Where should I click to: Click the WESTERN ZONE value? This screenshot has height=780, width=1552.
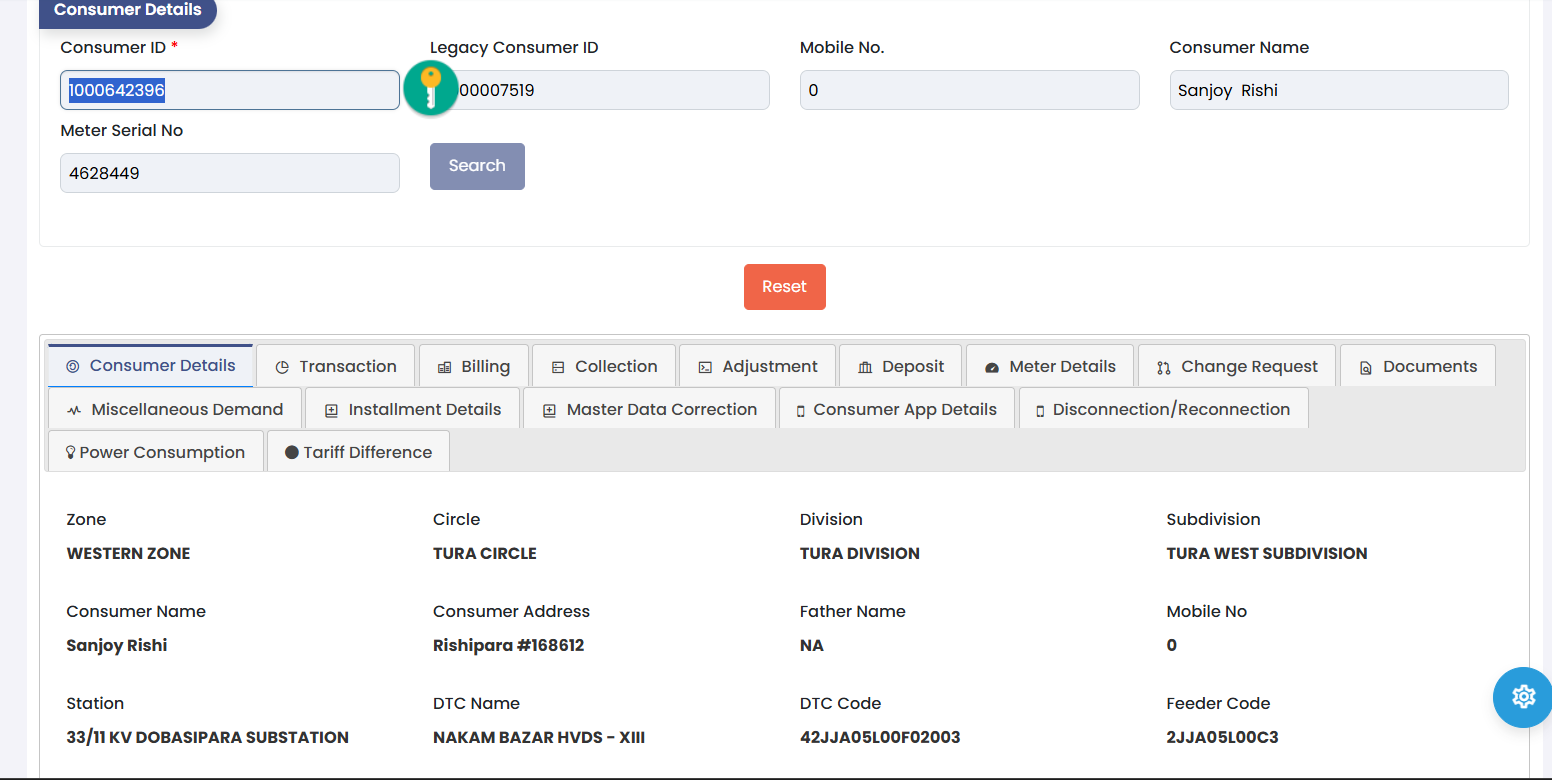click(x=128, y=553)
